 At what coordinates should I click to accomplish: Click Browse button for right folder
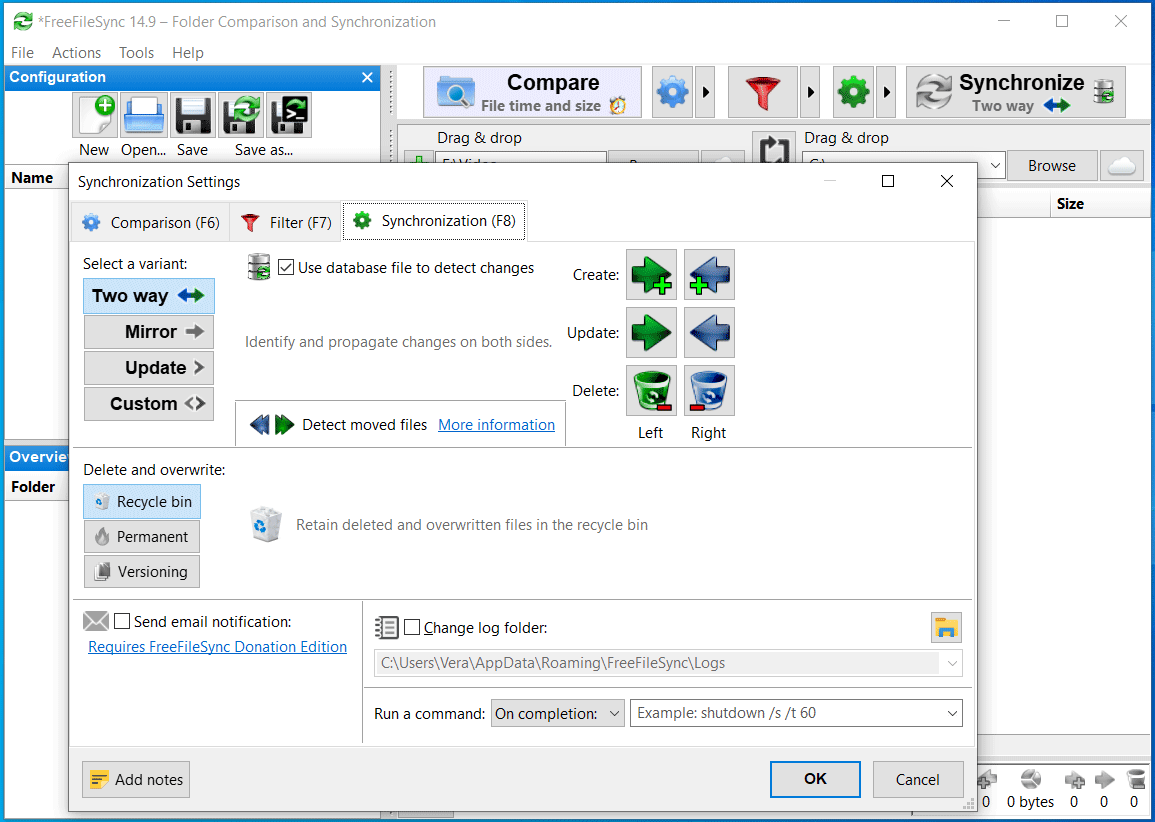[x=1051, y=166]
